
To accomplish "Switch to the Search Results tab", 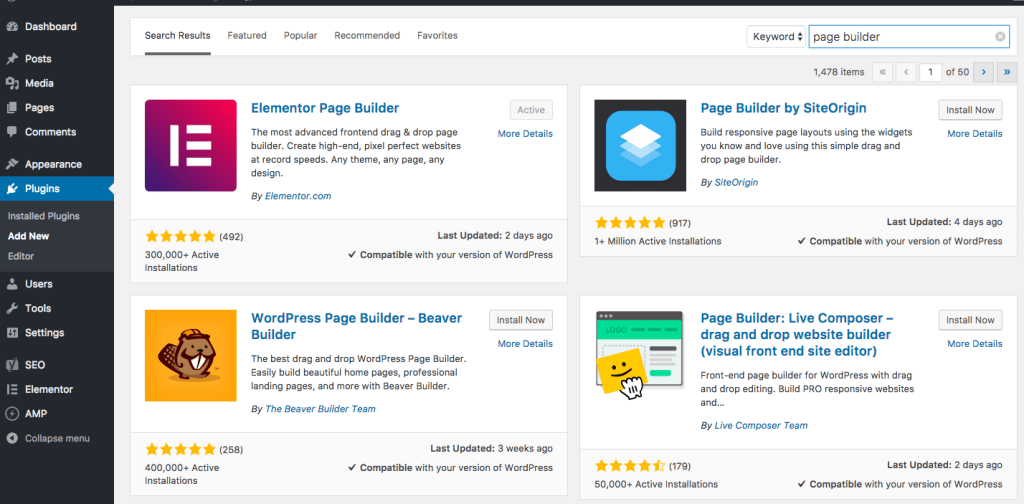I will coord(178,35).
